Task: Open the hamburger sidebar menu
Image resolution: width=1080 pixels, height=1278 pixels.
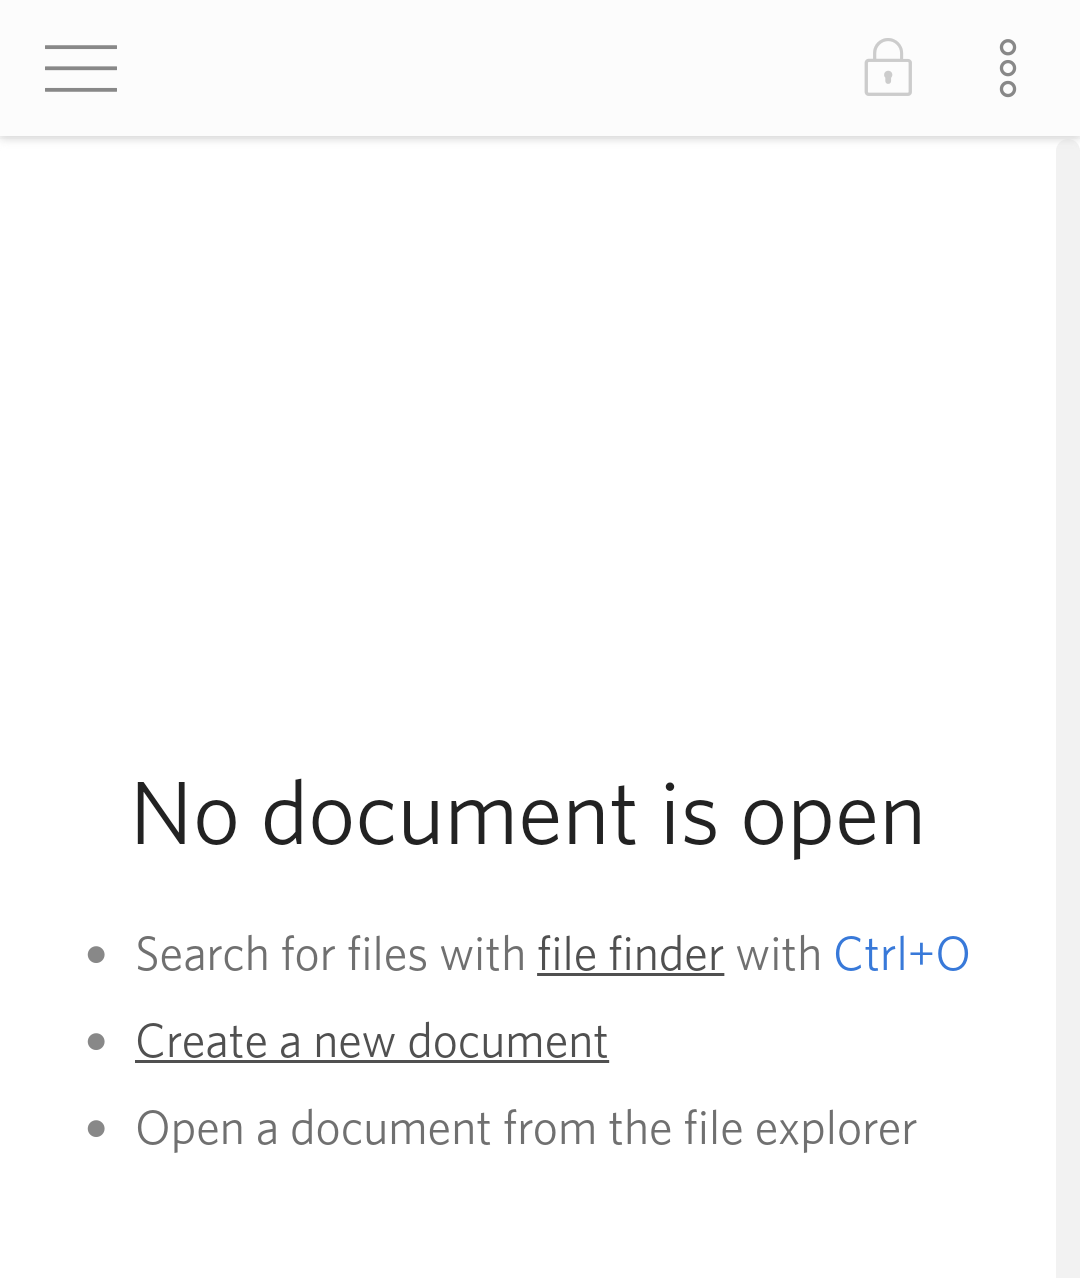Action: point(81,68)
